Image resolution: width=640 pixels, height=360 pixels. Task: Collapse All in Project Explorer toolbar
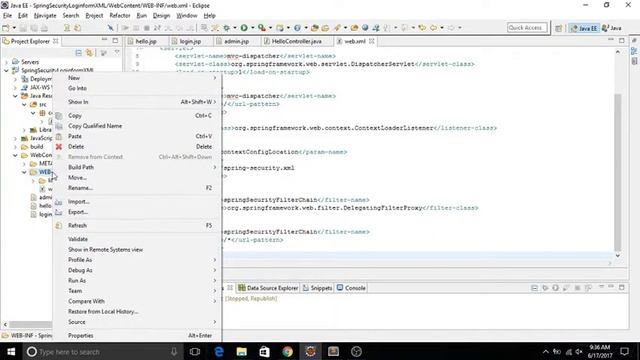pyautogui.click(x=79, y=53)
